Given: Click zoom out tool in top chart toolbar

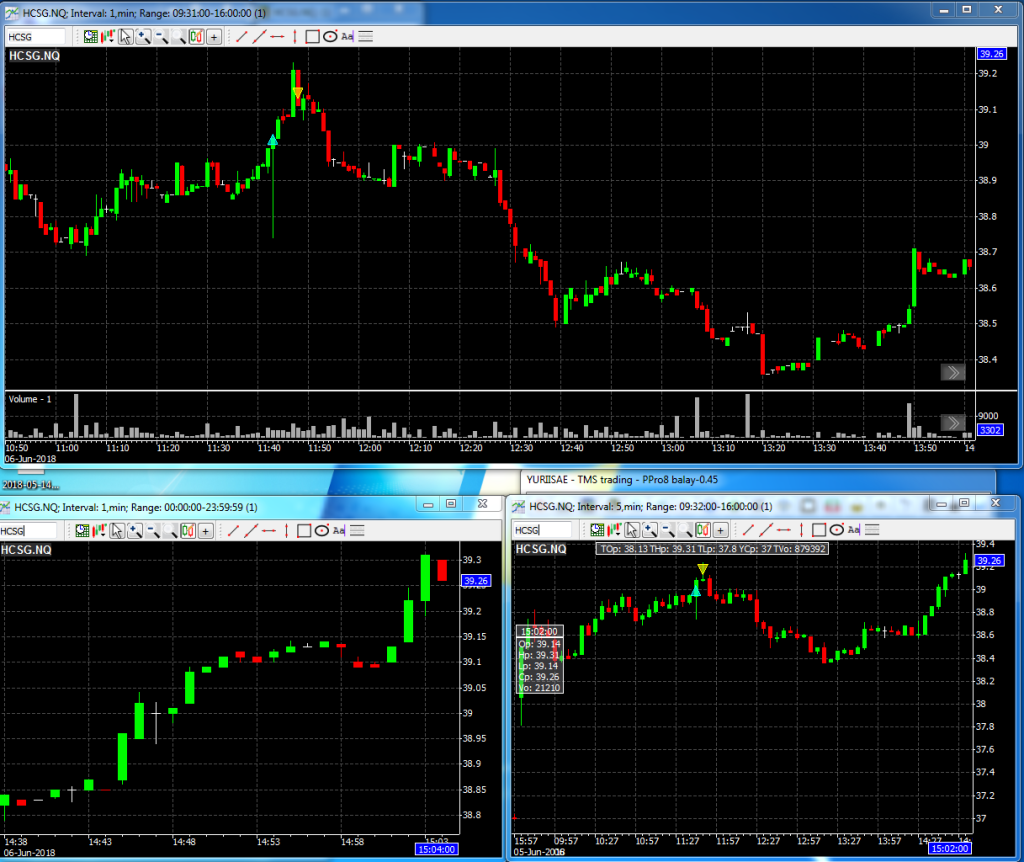Looking at the screenshot, I should point(161,36).
